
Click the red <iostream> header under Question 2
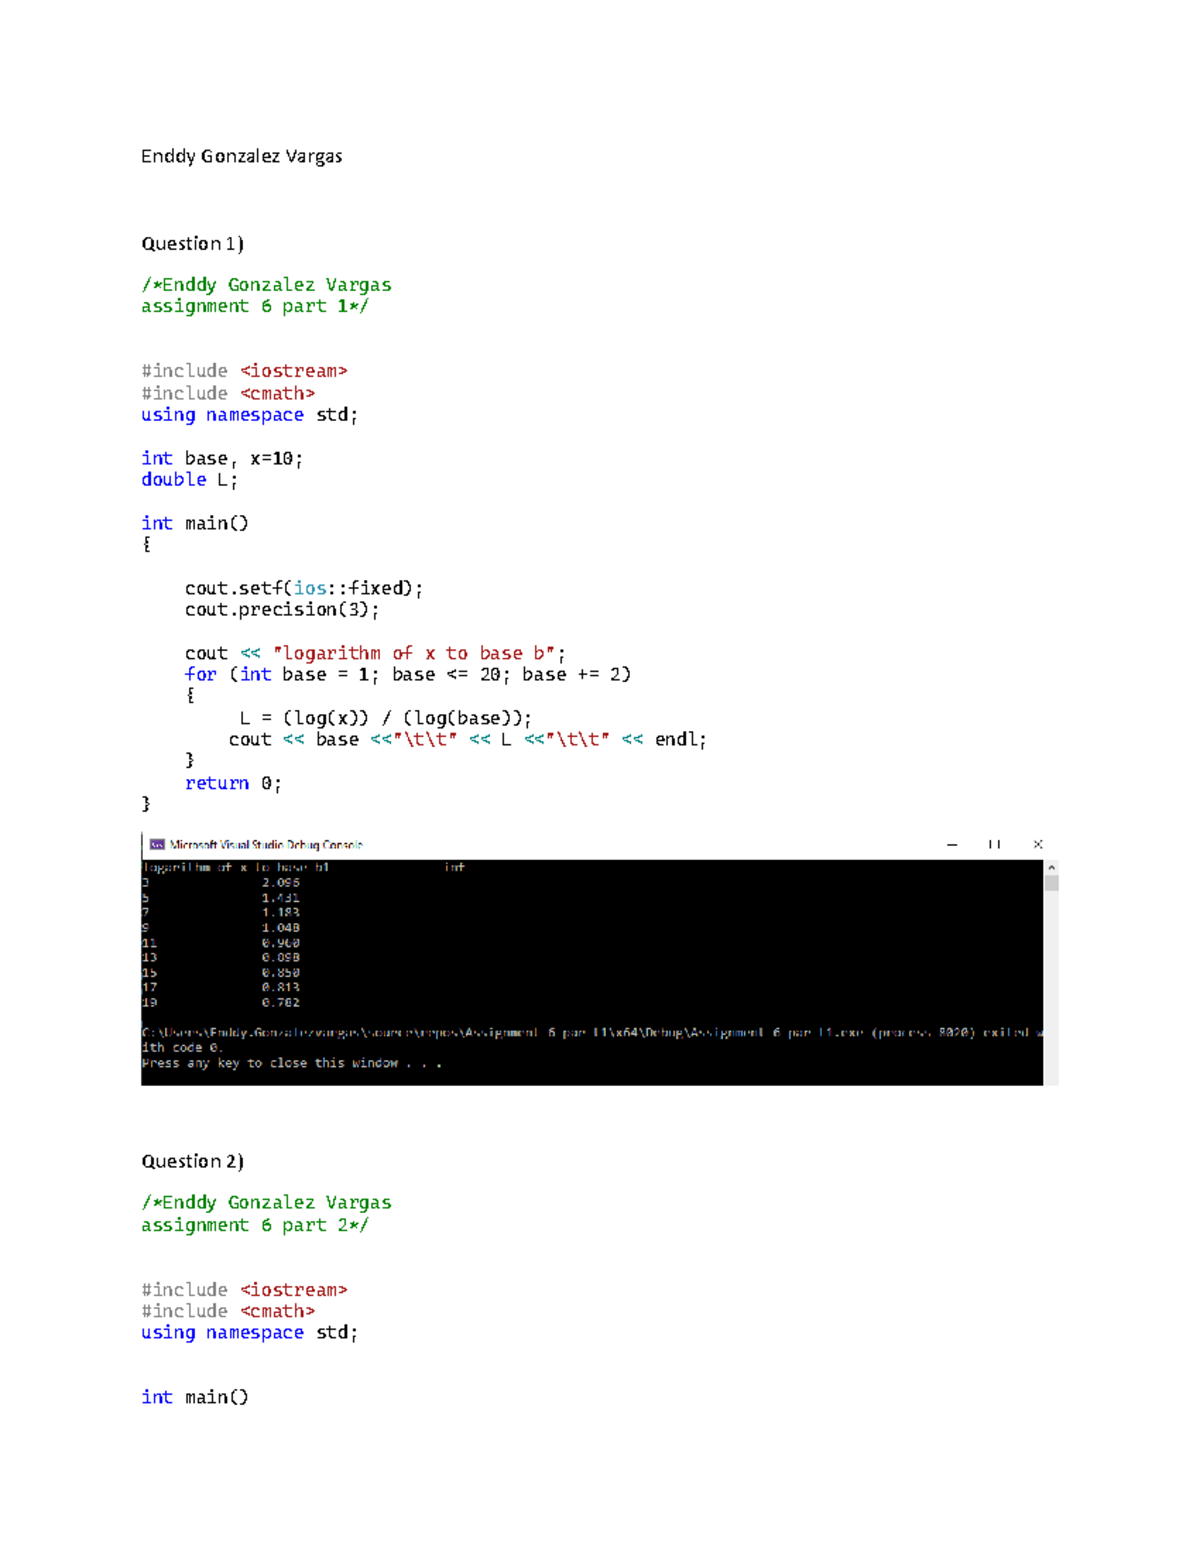tap(295, 1289)
